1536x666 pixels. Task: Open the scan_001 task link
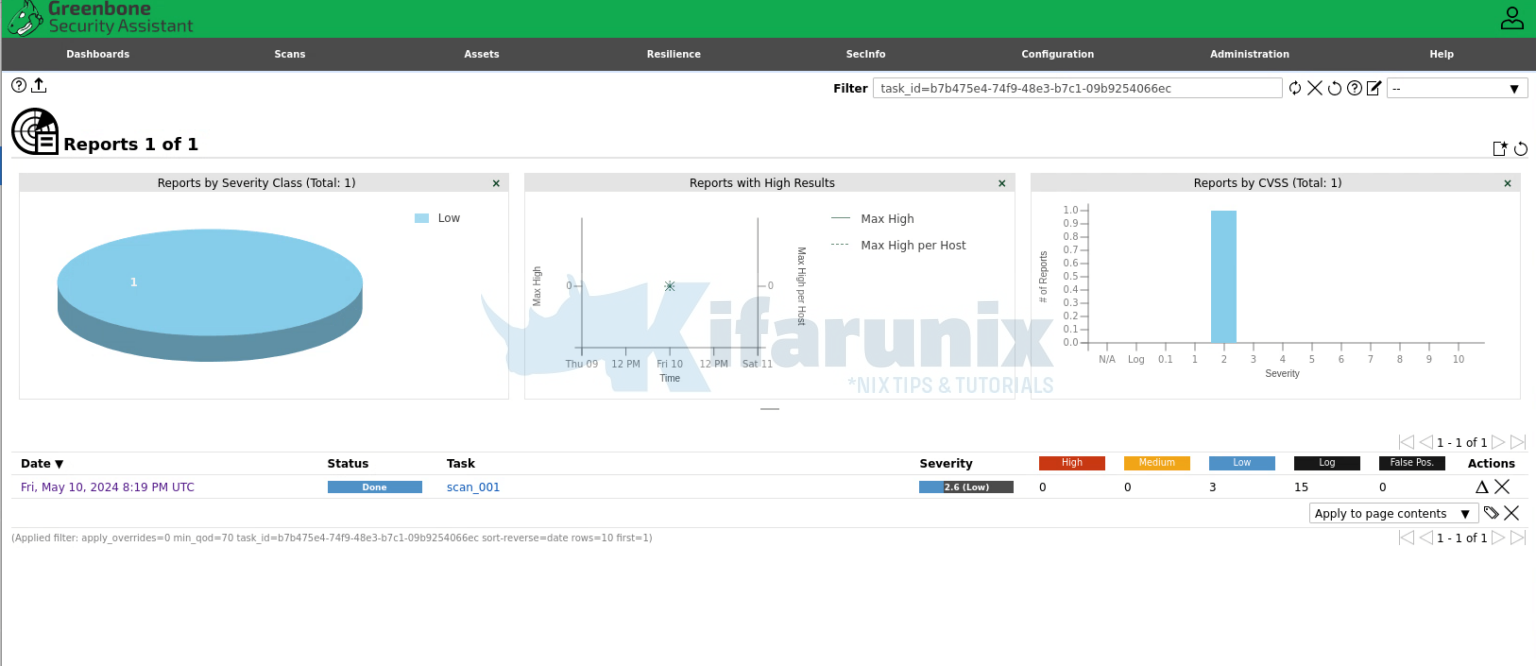click(473, 487)
